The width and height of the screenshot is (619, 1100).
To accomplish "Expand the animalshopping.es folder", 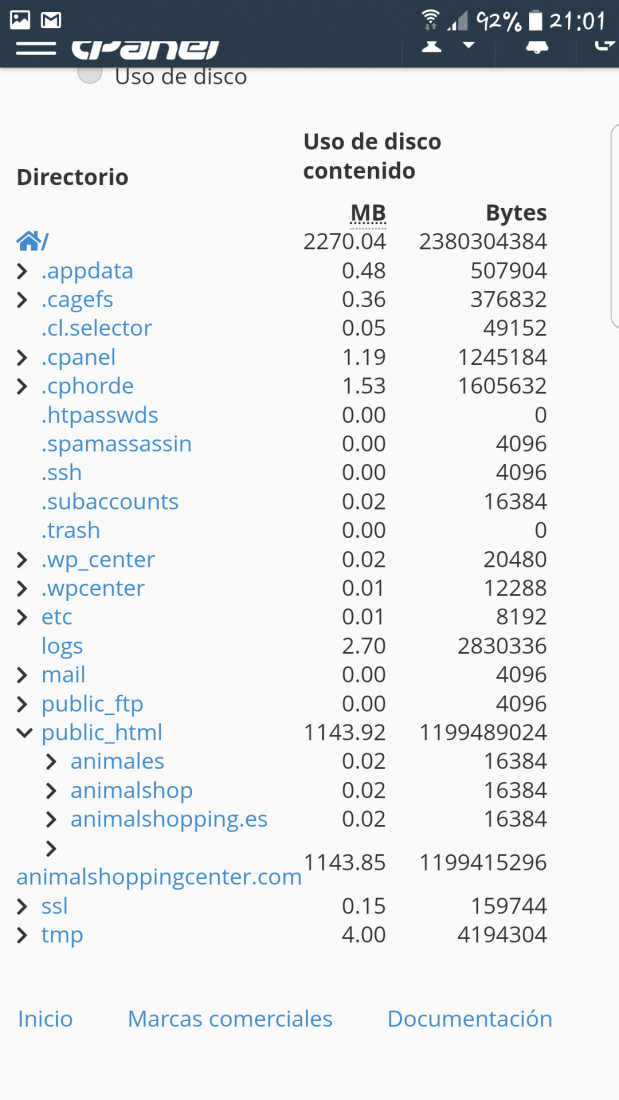I will [51, 819].
